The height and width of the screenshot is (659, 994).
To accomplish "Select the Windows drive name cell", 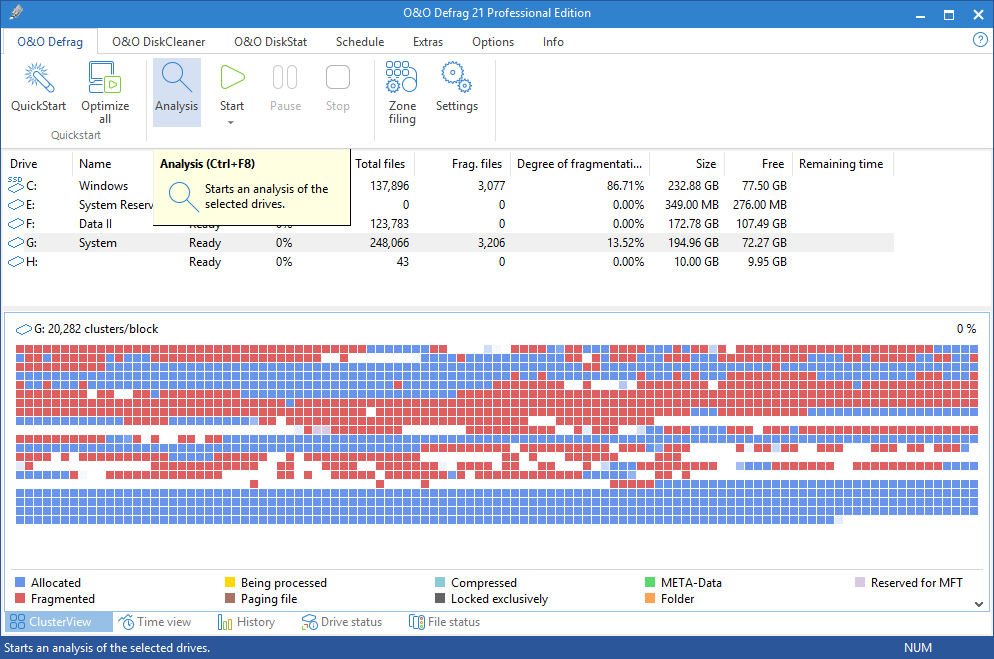I will 103,186.
